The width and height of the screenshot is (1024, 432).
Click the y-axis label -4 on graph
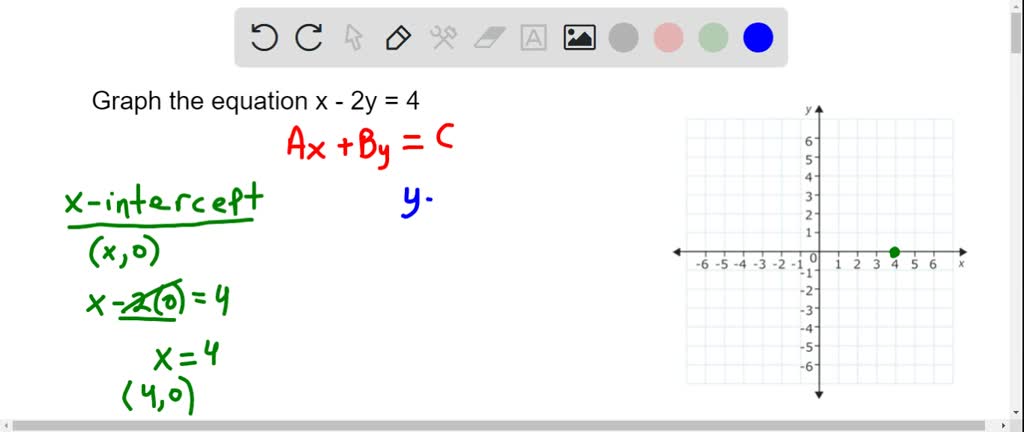point(806,328)
